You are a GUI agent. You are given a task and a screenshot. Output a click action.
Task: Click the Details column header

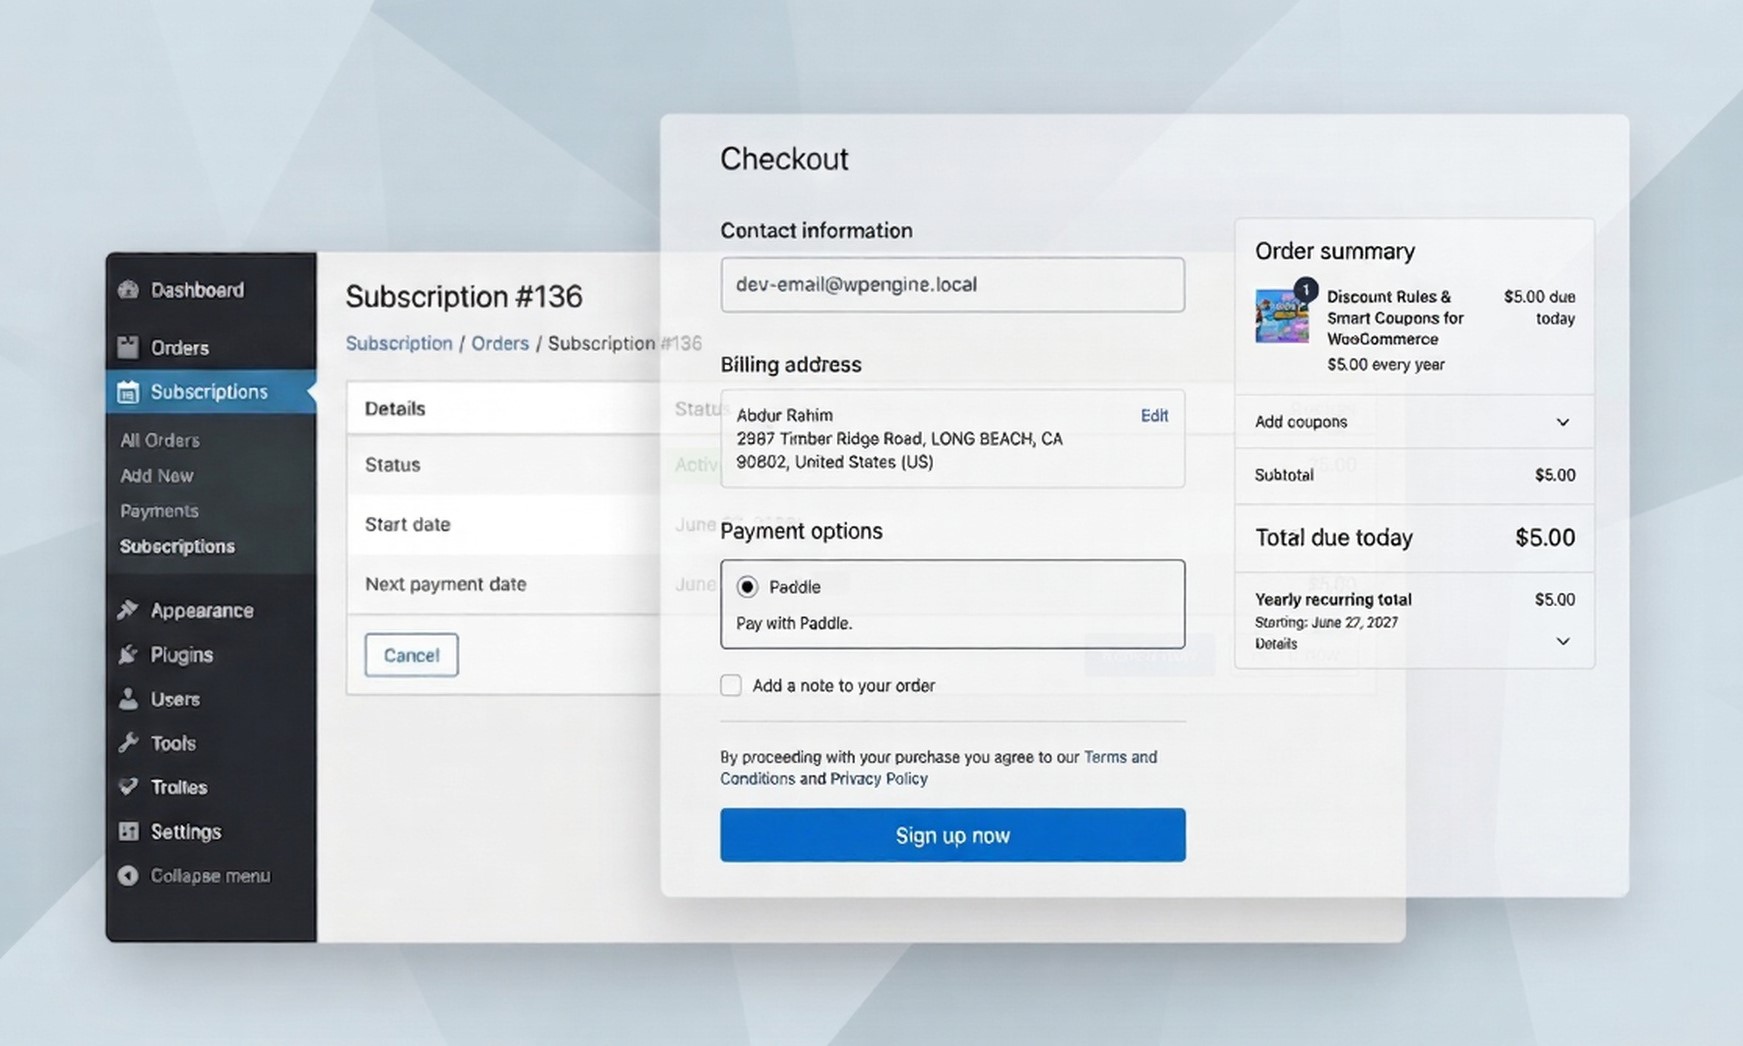point(395,408)
